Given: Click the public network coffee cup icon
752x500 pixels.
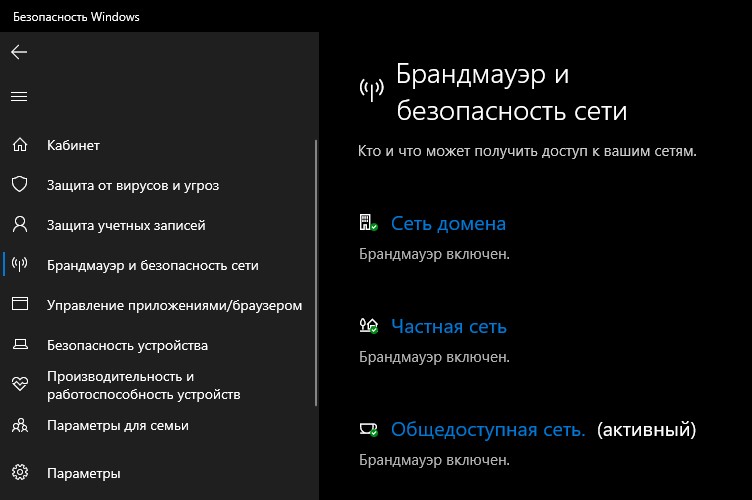Looking at the screenshot, I should [x=368, y=429].
